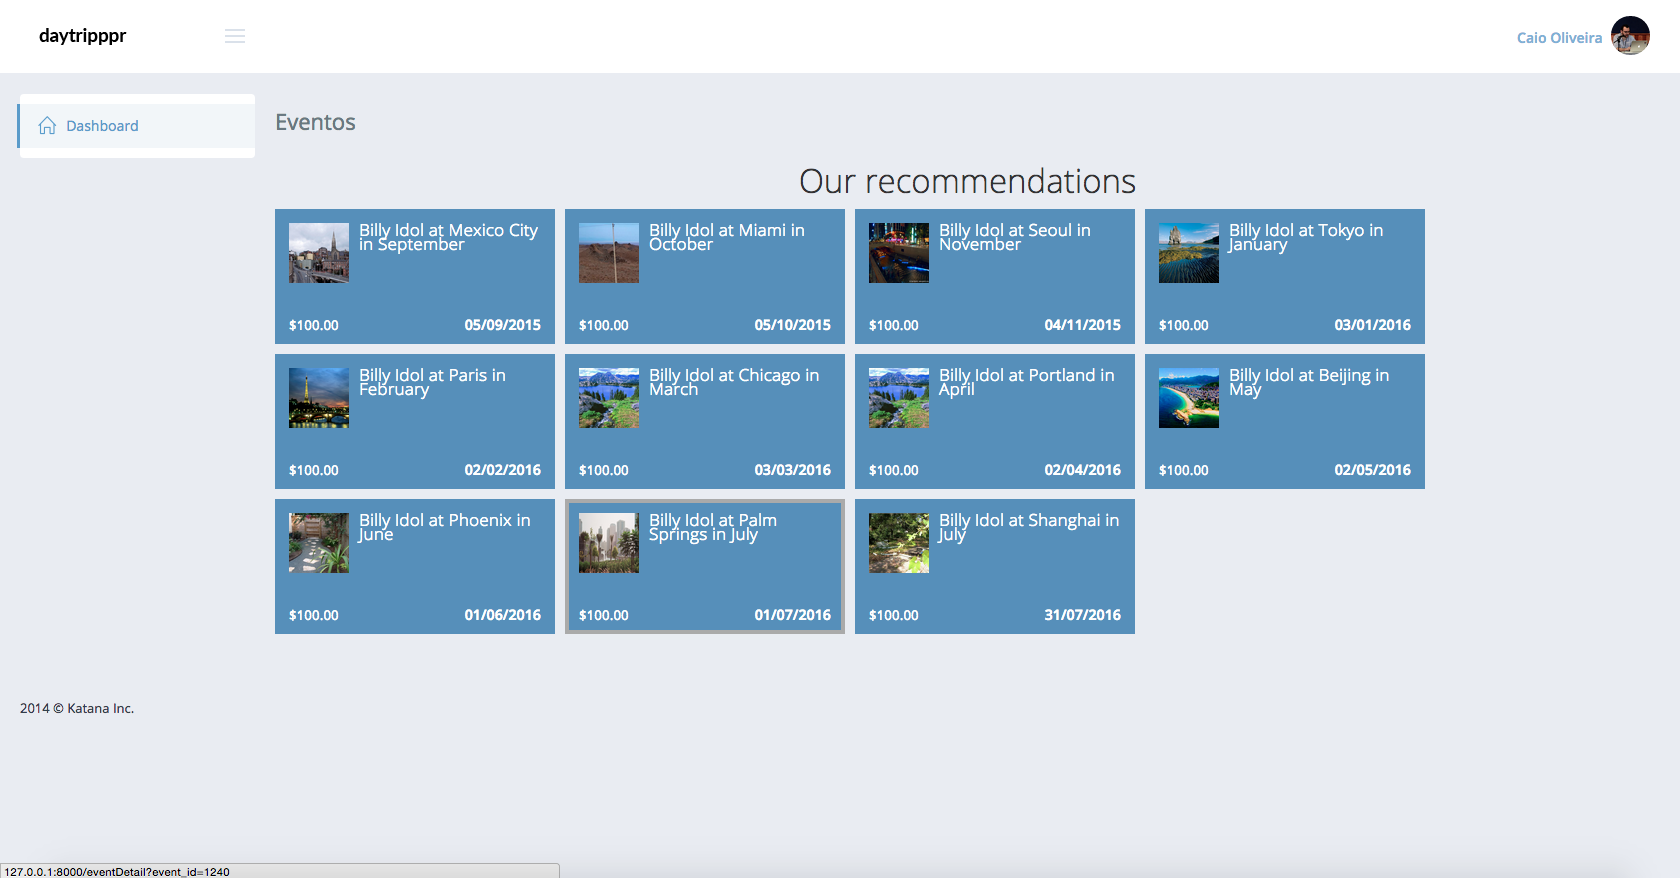The width and height of the screenshot is (1680, 878).
Task: Open Billy Idol at Portland in April title
Action: pyautogui.click(x=1027, y=382)
